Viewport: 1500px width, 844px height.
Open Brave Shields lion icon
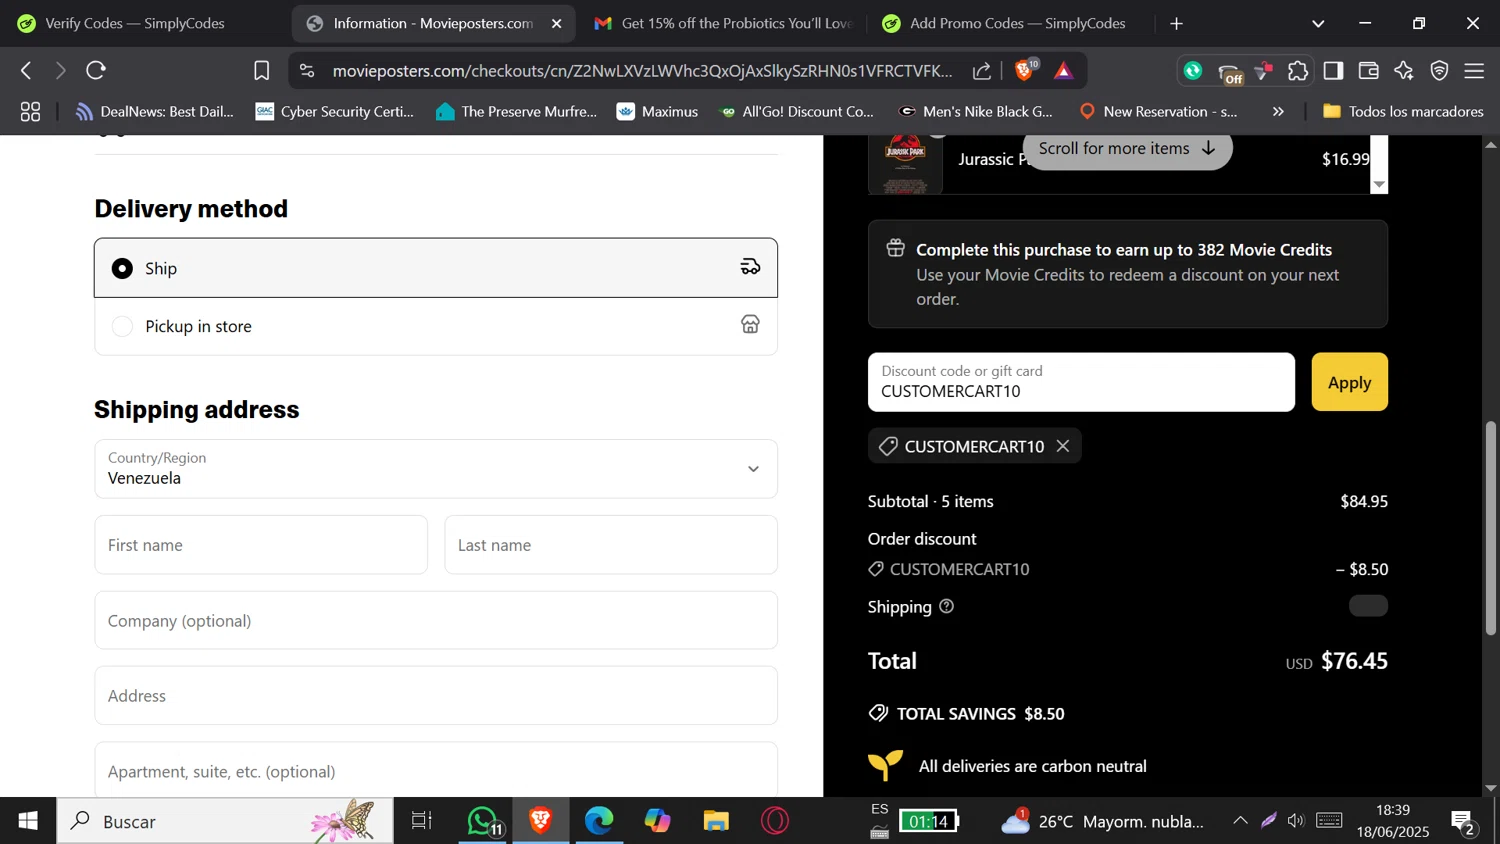click(1024, 70)
